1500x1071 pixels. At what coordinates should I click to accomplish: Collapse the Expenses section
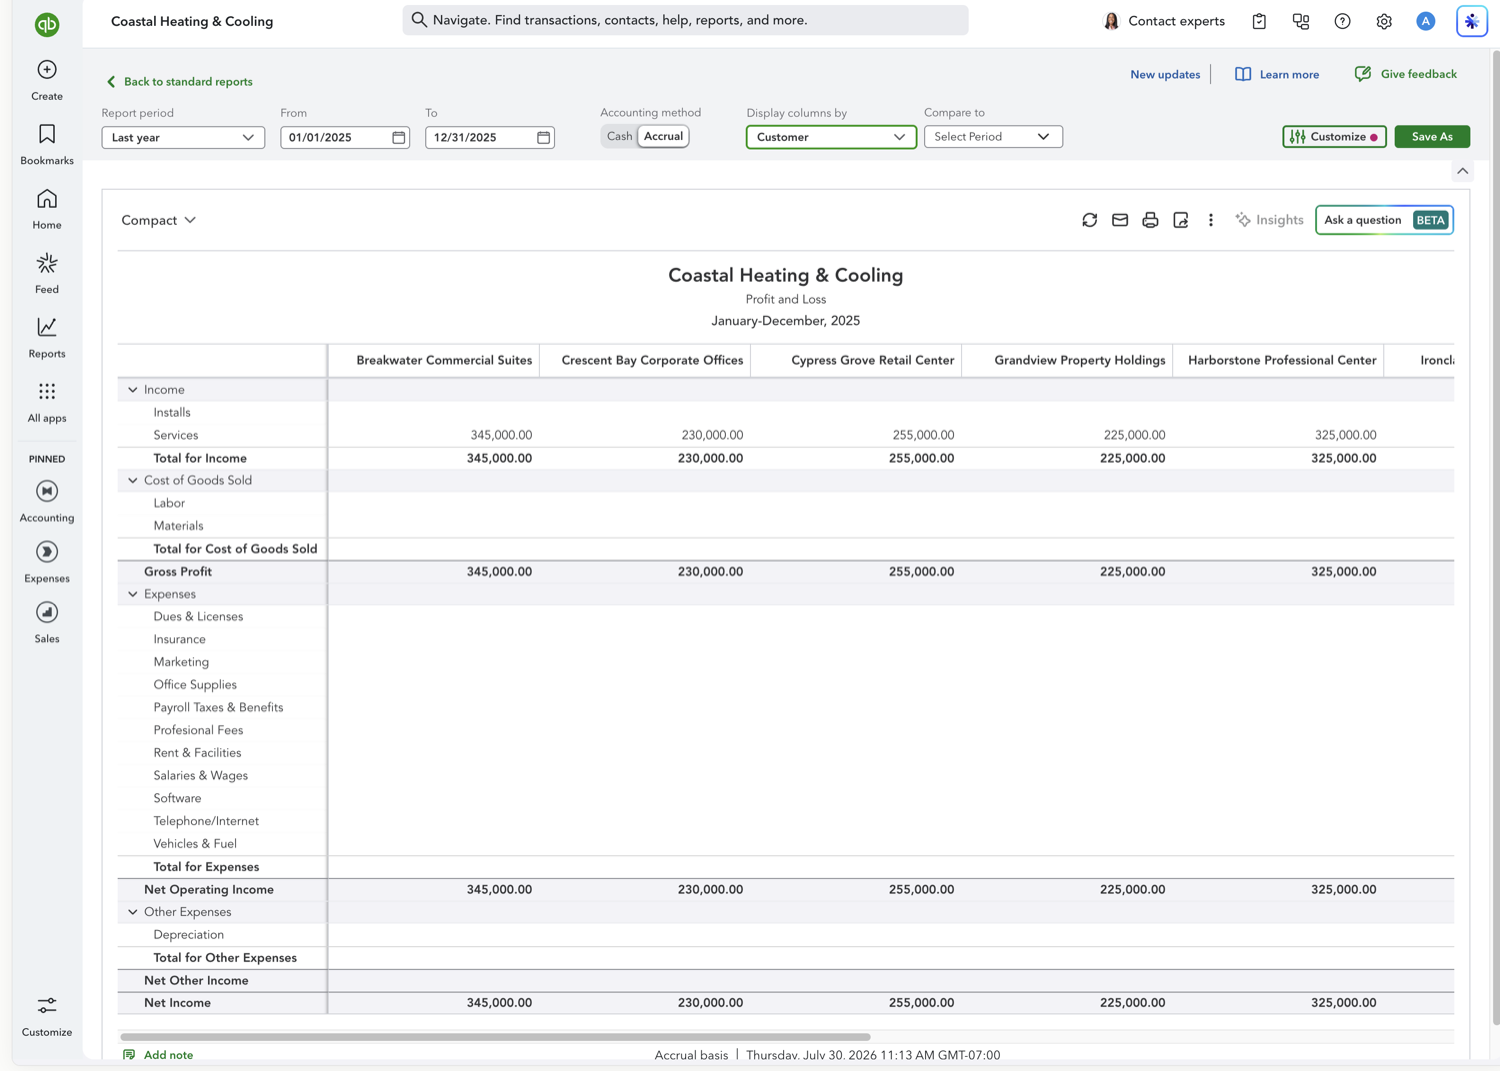133,594
